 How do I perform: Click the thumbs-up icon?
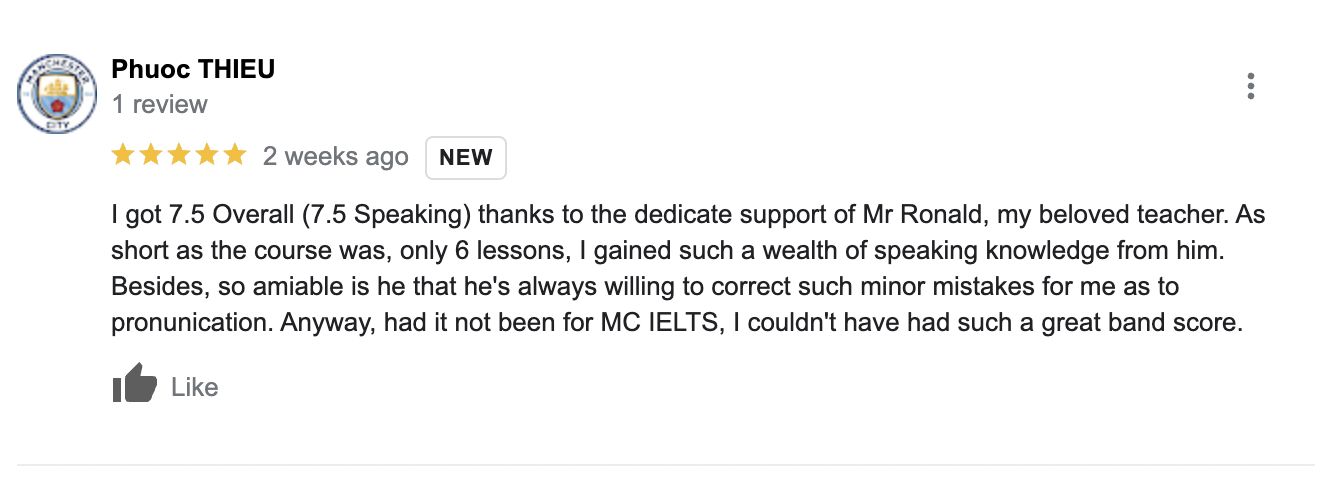coord(135,383)
